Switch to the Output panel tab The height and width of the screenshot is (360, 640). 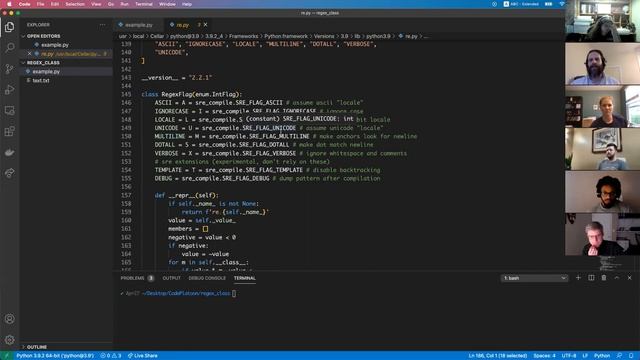coord(171,278)
